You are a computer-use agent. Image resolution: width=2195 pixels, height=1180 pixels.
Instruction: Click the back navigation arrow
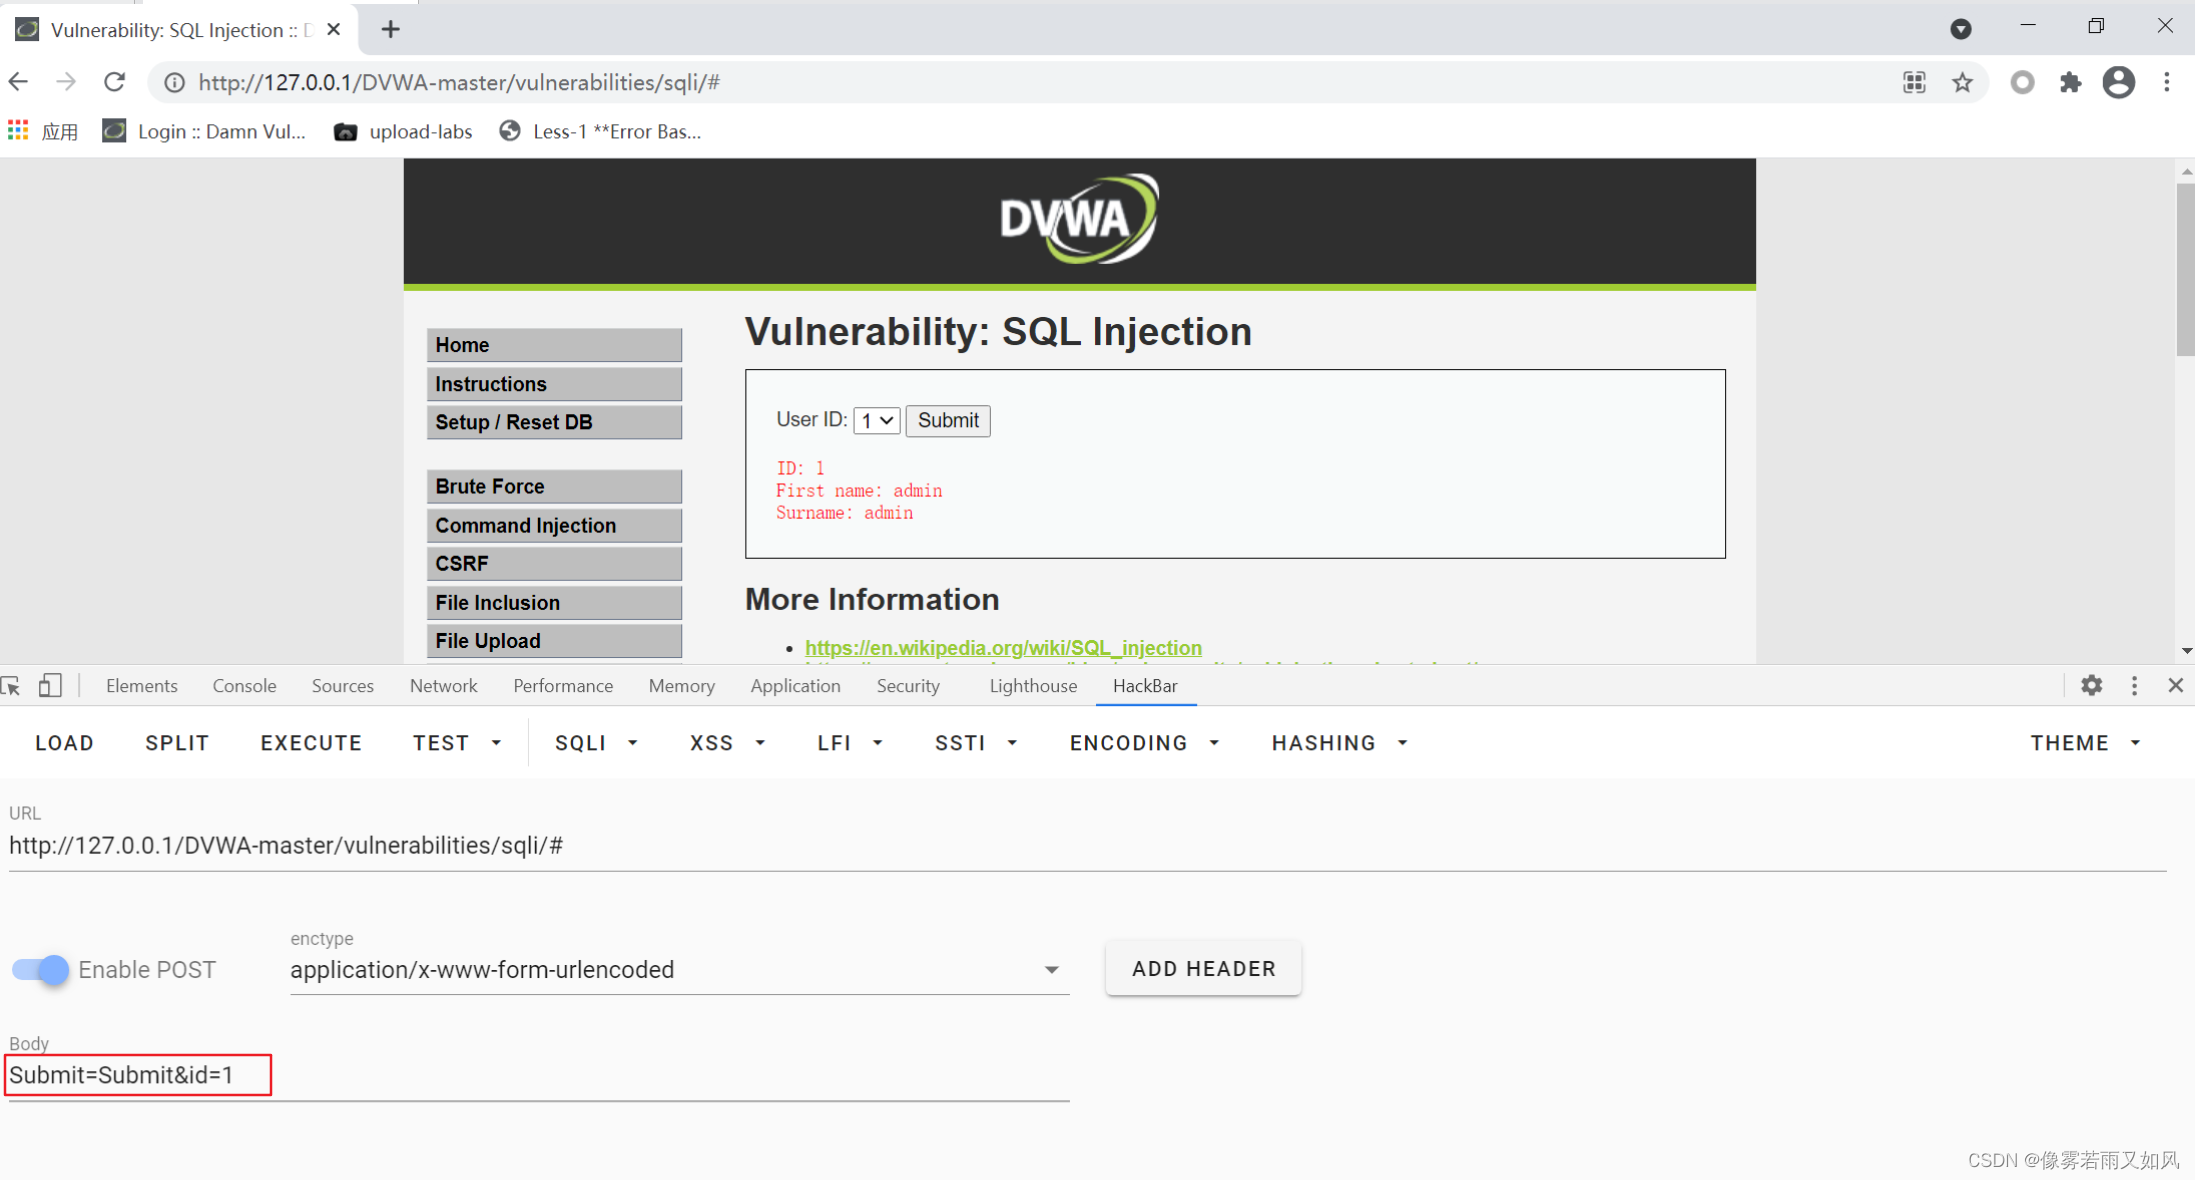[x=18, y=82]
